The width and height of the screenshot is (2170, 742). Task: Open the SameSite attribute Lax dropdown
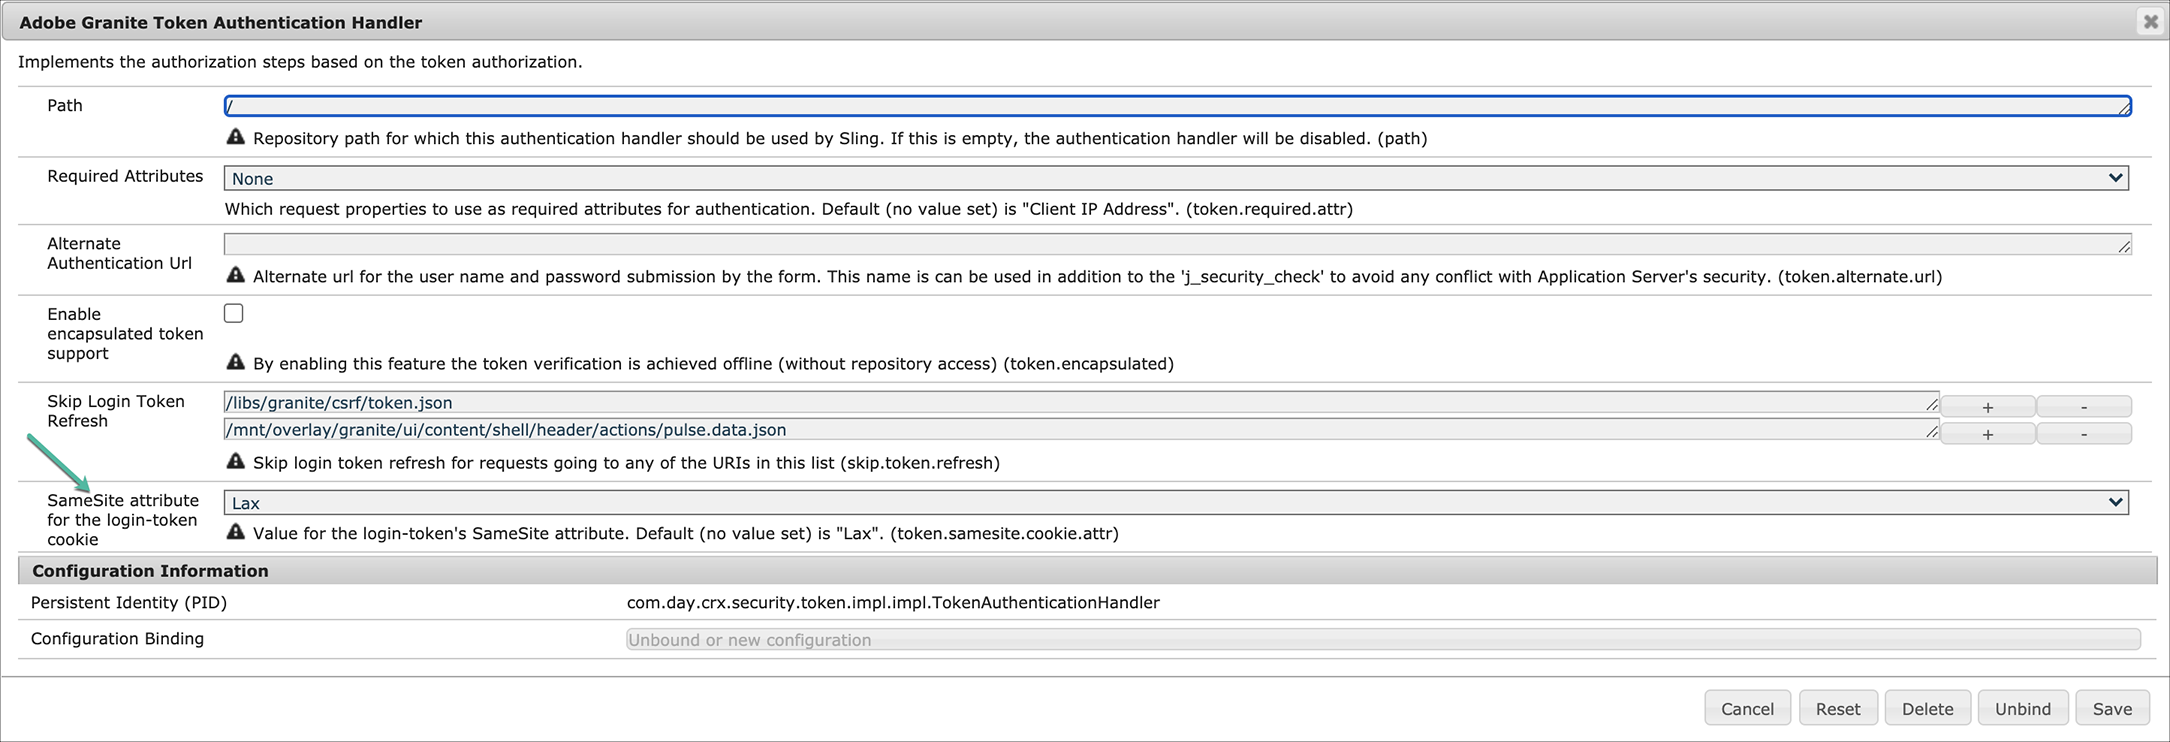(x=1176, y=502)
